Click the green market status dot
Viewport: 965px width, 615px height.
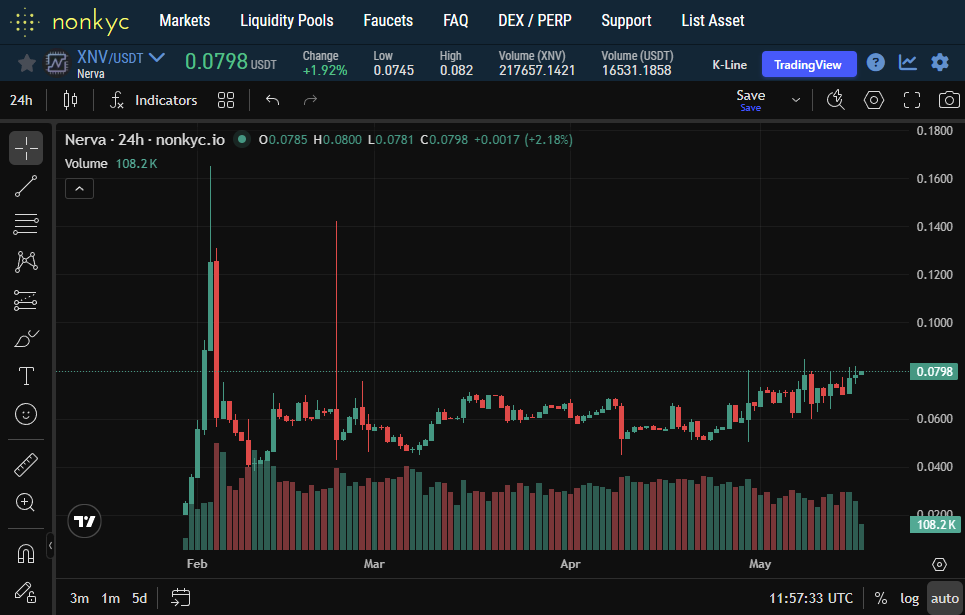click(242, 139)
